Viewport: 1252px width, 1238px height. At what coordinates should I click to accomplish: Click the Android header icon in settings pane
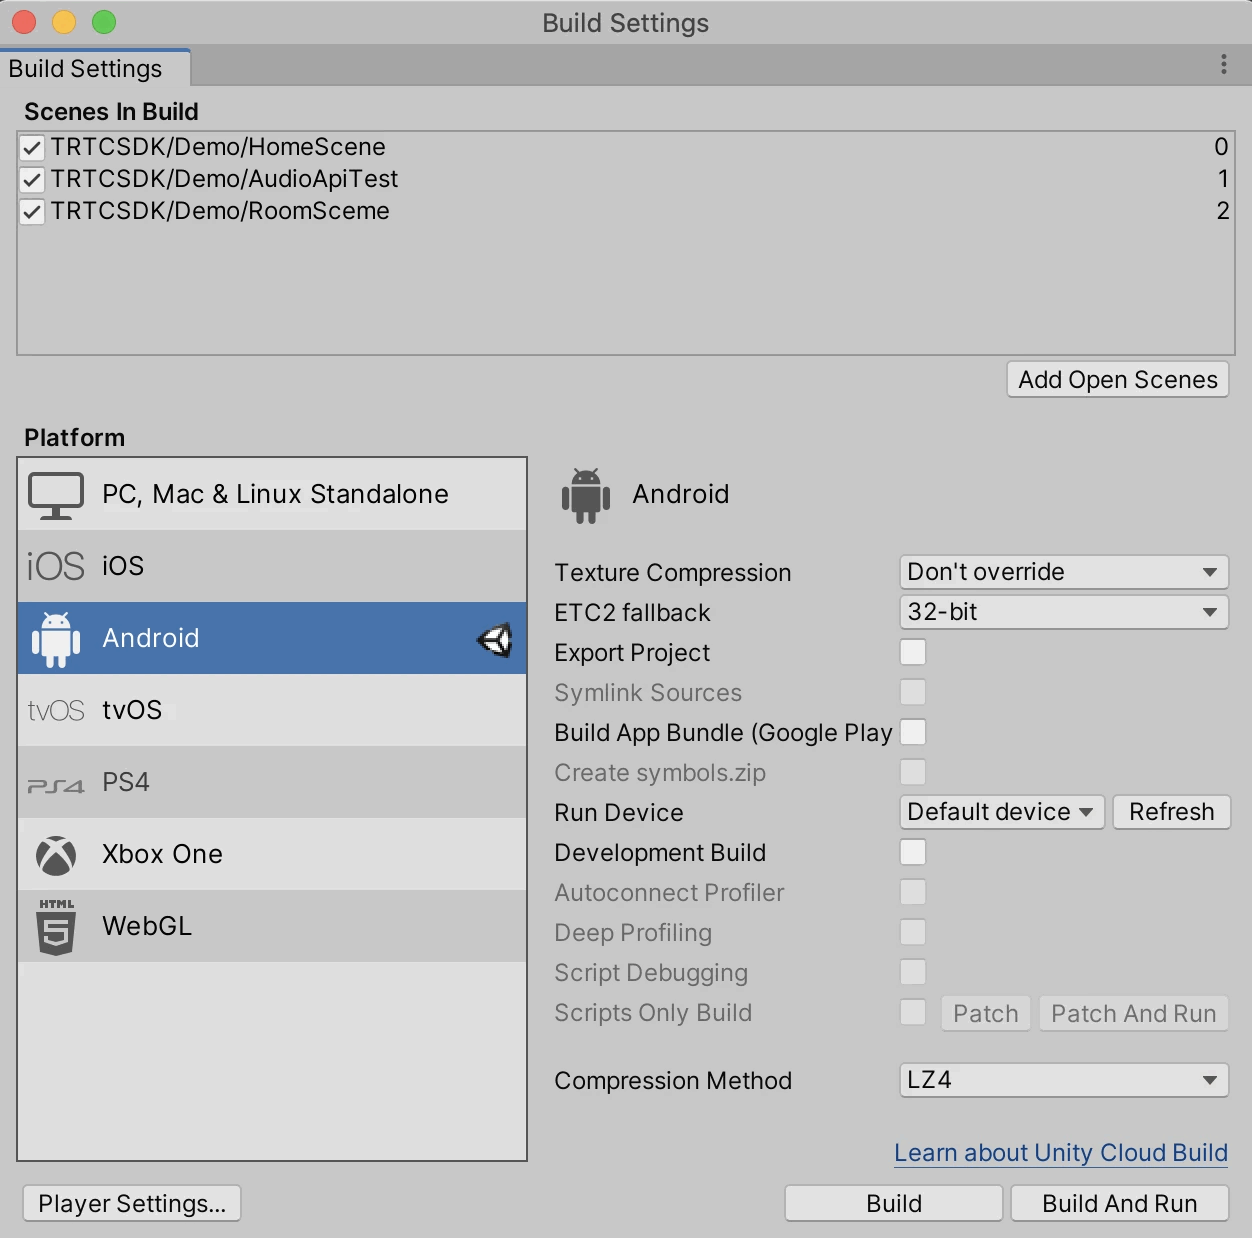pos(586,495)
